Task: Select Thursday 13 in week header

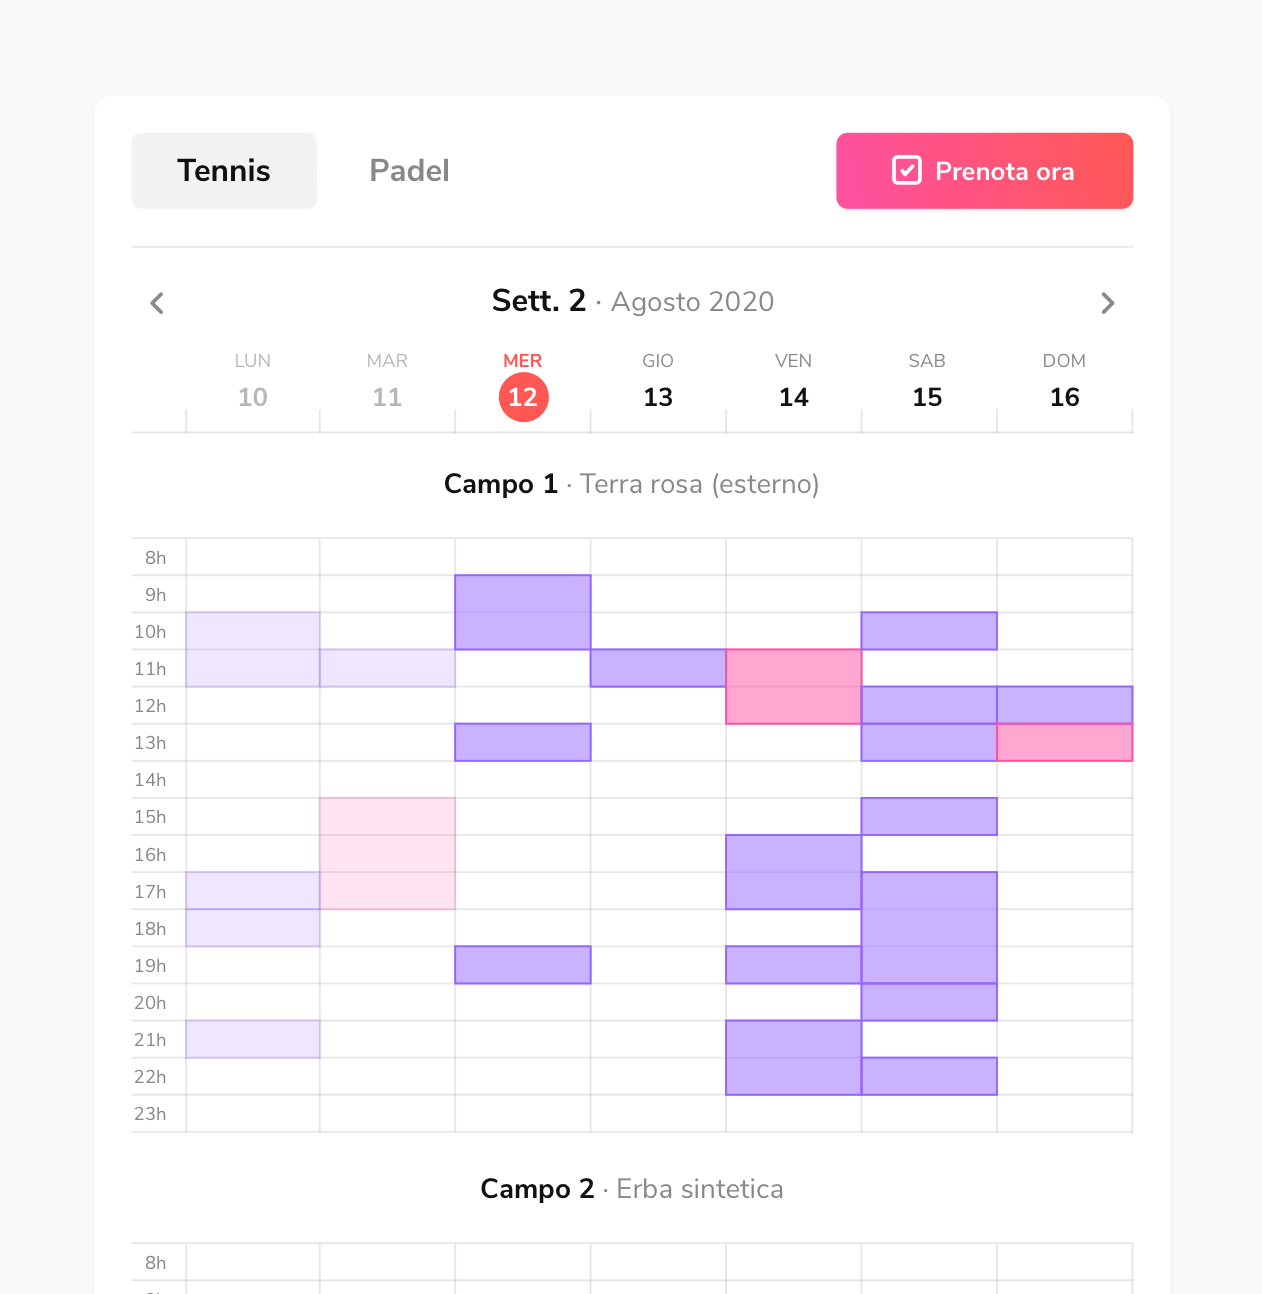Action: pyautogui.click(x=658, y=397)
